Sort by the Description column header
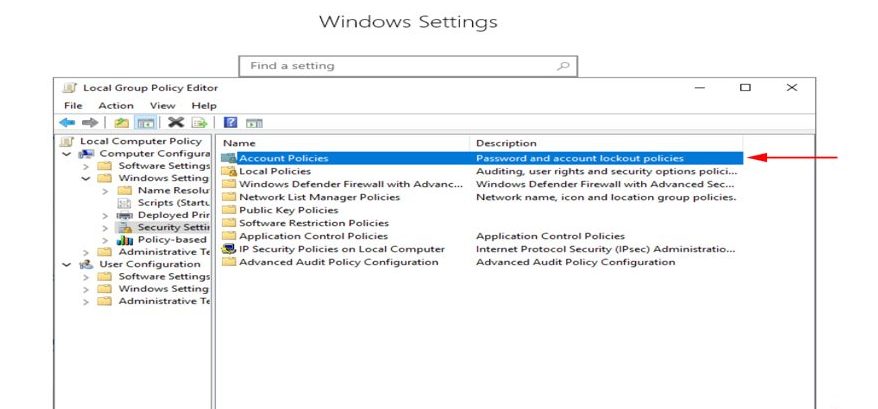 [x=606, y=143]
